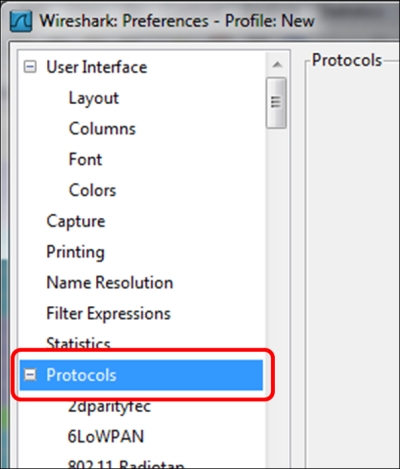This screenshot has width=400, height=469.
Task: Click the scrollbar up arrow
Action: point(277,64)
